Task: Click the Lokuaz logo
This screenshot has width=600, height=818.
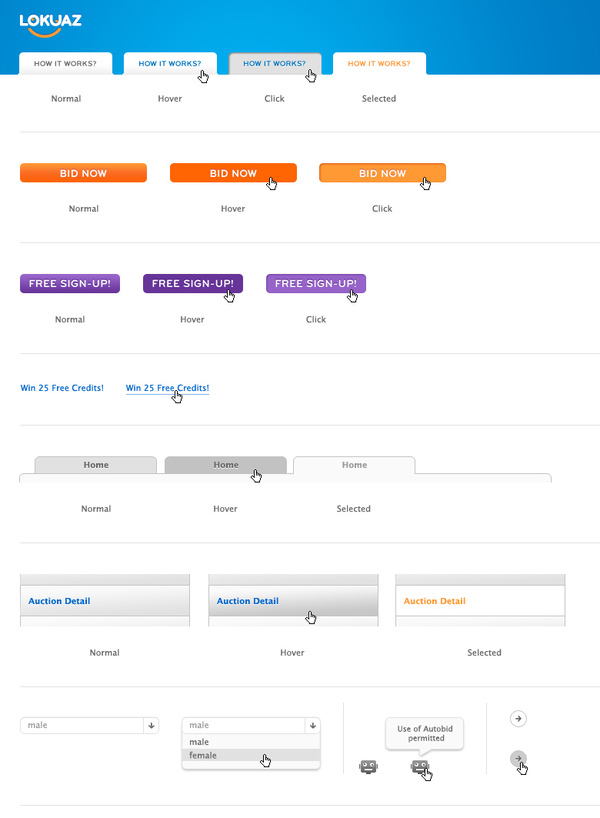Action: (51, 25)
